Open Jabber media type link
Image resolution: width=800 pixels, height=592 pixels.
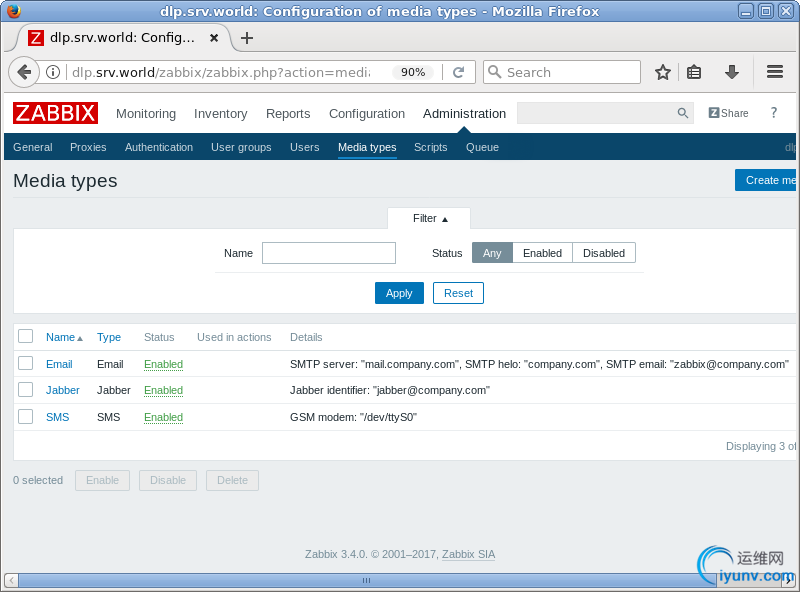coord(63,390)
